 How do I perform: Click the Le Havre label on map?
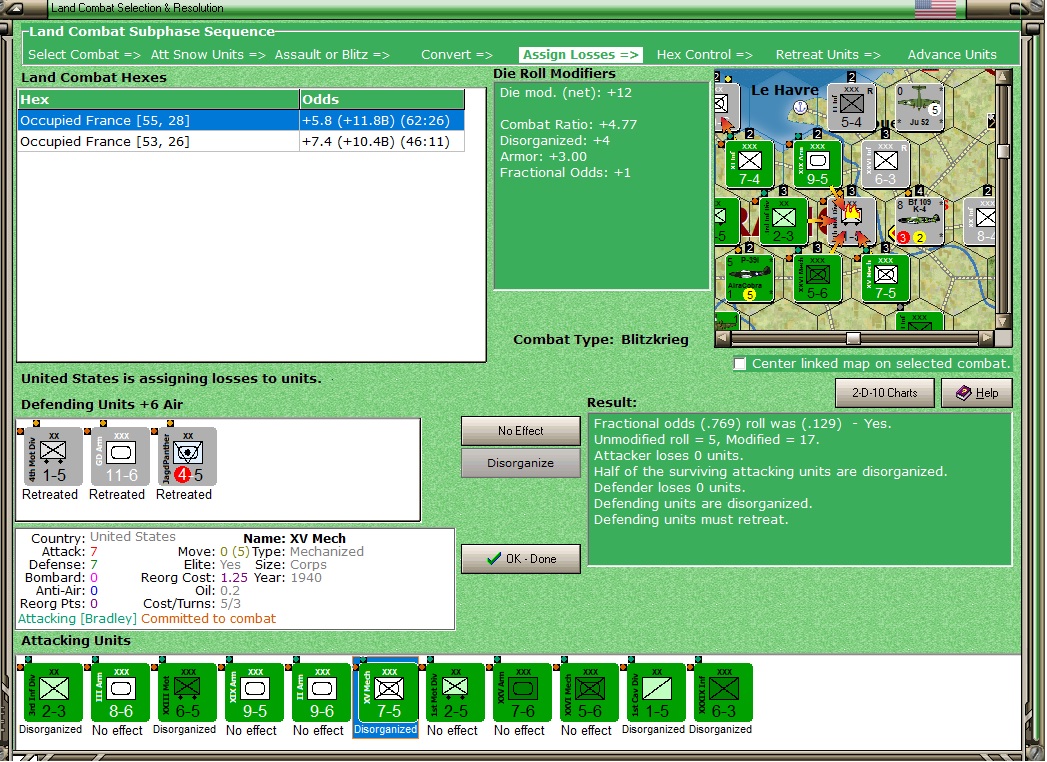[785, 90]
